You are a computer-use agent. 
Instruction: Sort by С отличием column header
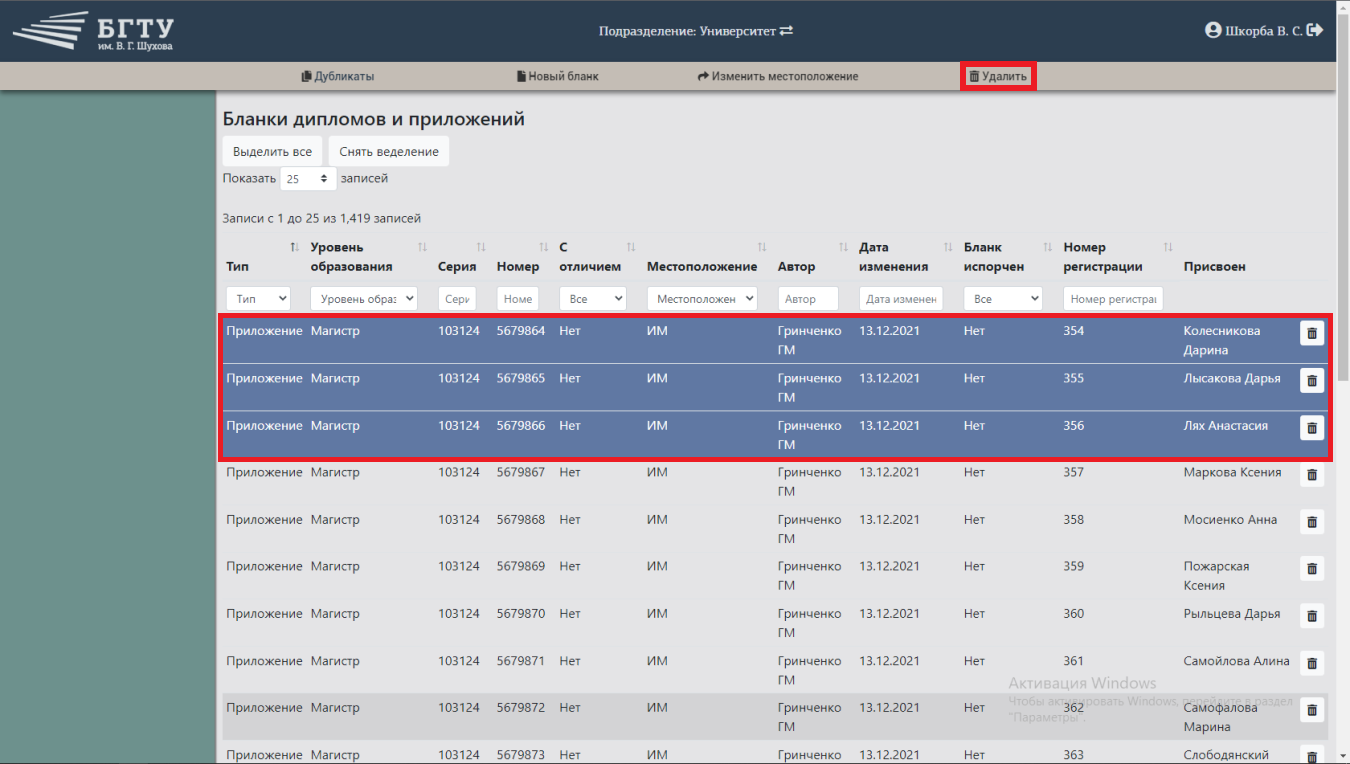631,247
